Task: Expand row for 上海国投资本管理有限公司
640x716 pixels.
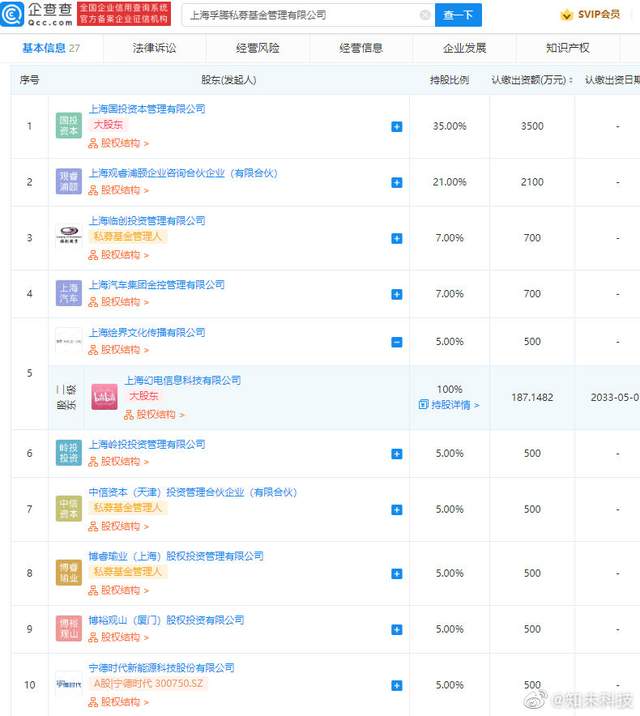Action: point(397,127)
